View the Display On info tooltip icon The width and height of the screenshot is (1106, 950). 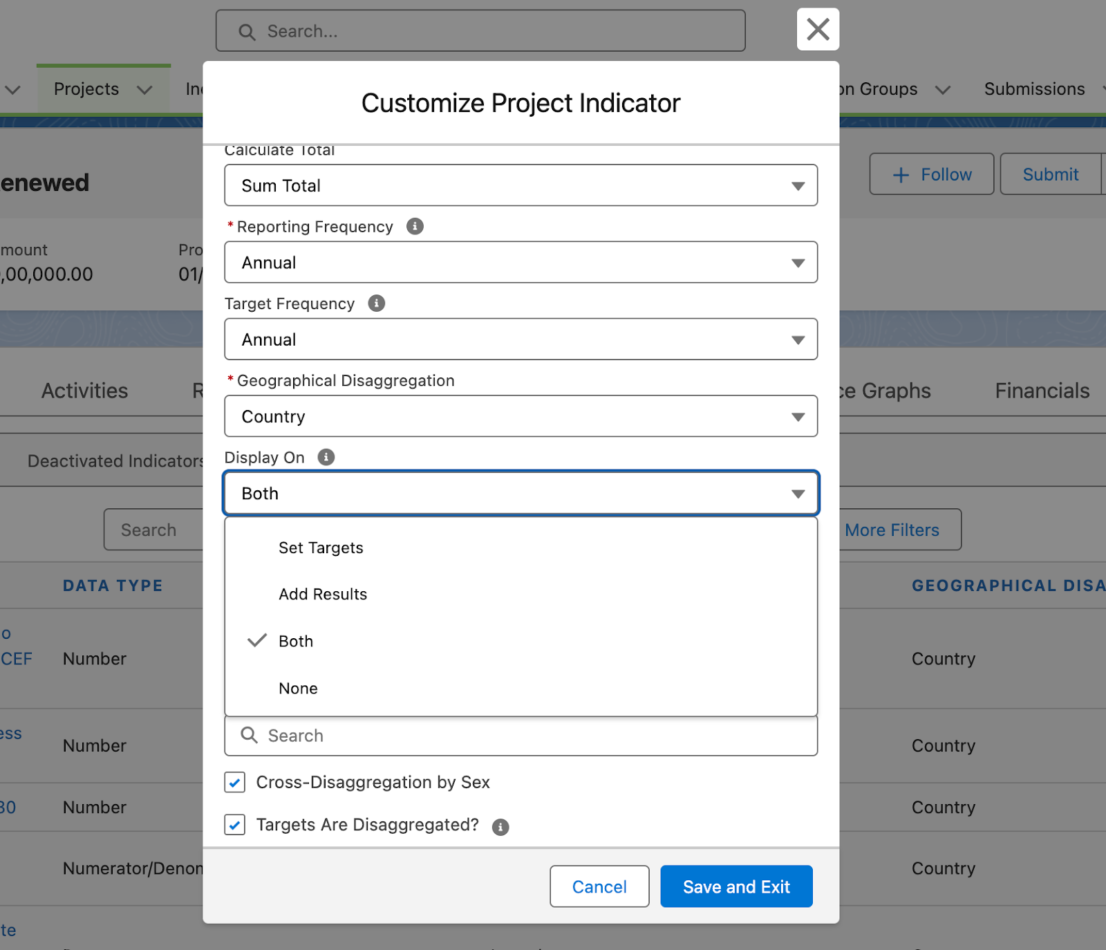pos(325,457)
